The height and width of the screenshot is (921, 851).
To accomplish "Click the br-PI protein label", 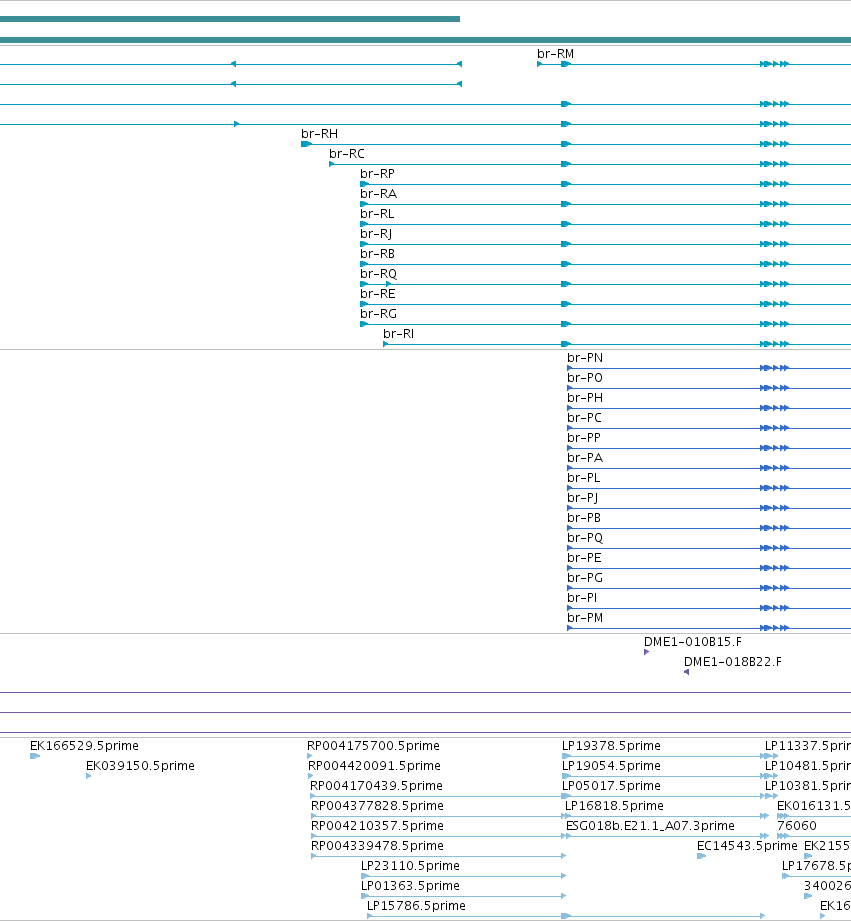I will click(582, 597).
